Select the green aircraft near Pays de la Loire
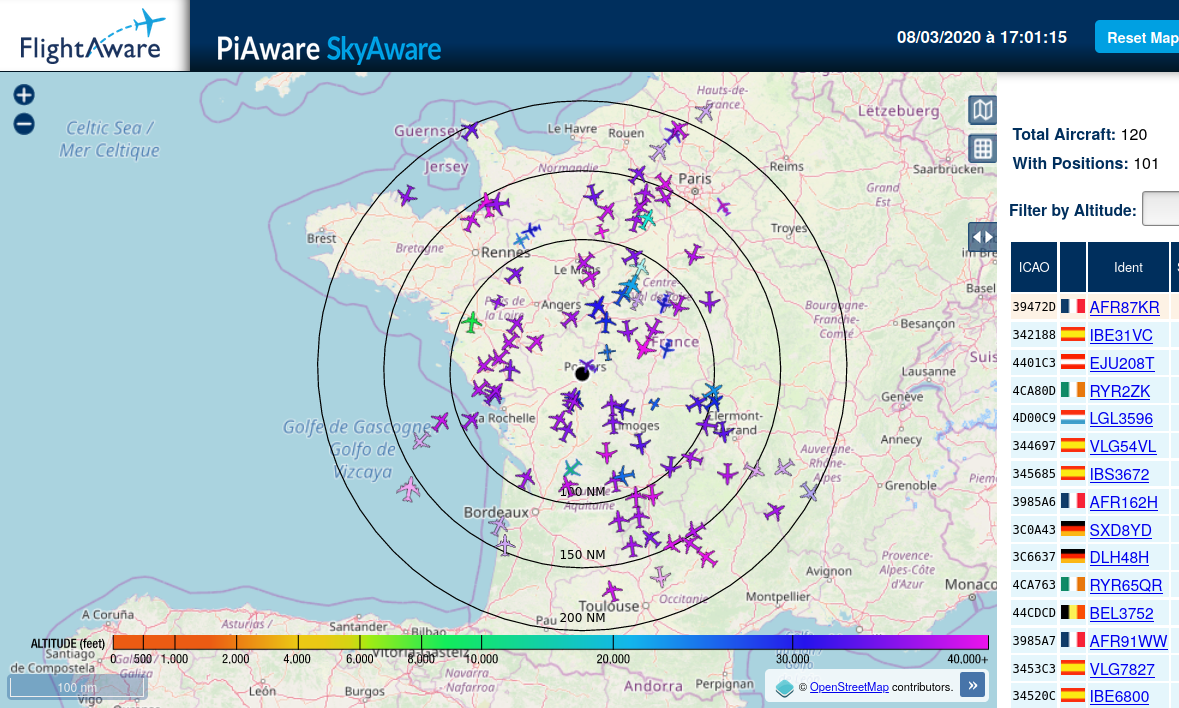1179x708 pixels. (471, 323)
